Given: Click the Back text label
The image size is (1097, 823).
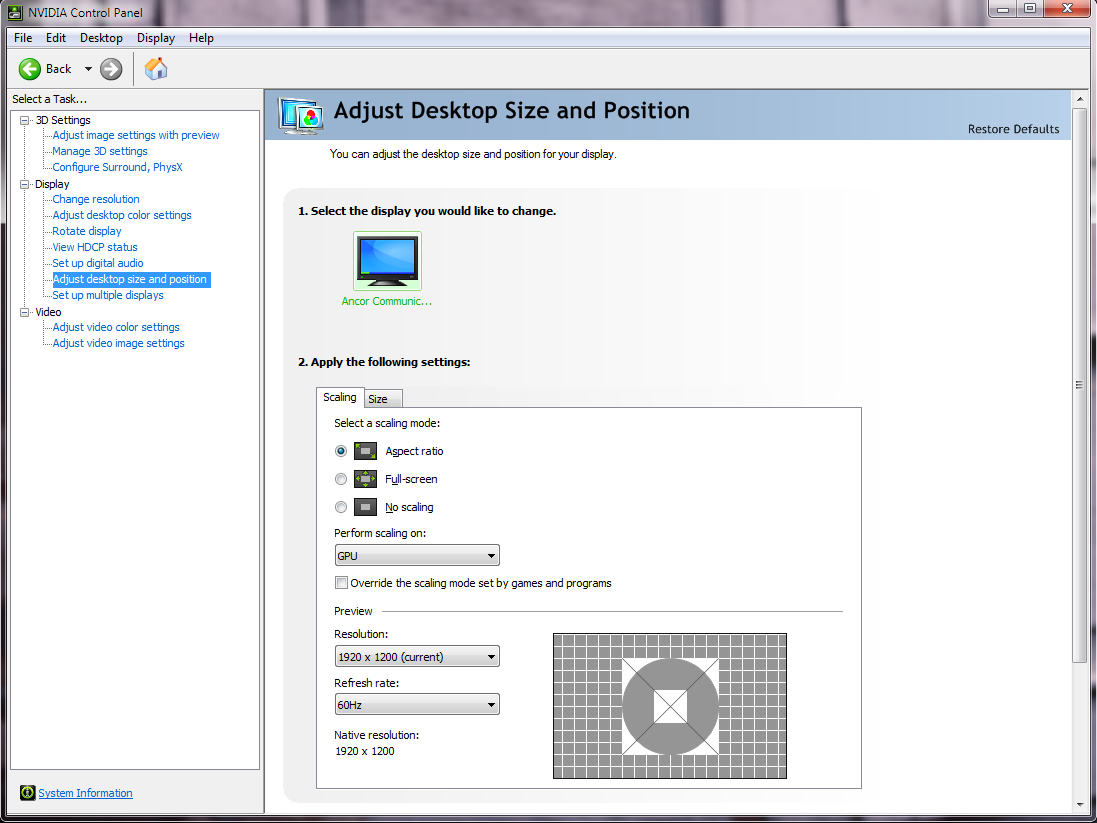Looking at the screenshot, I should point(59,69).
